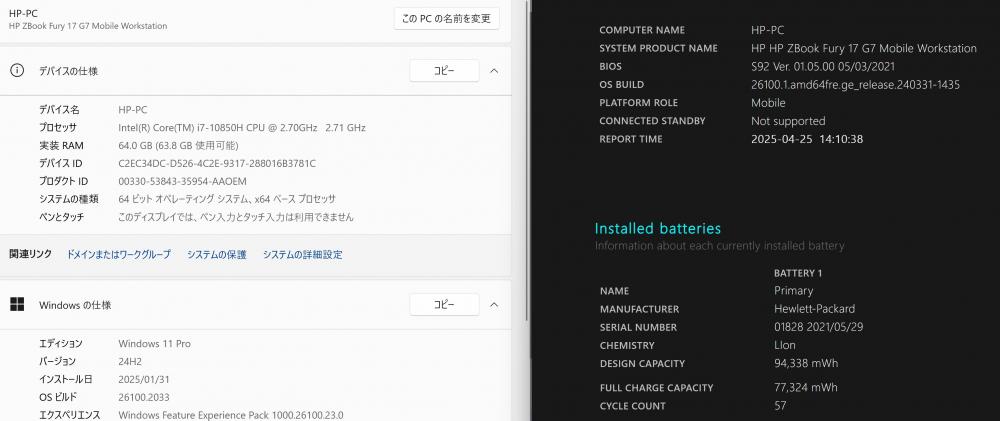The width and height of the screenshot is (1000, 421).
Task: Click the settings window vertical scrollbar
Action: [526, 159]
